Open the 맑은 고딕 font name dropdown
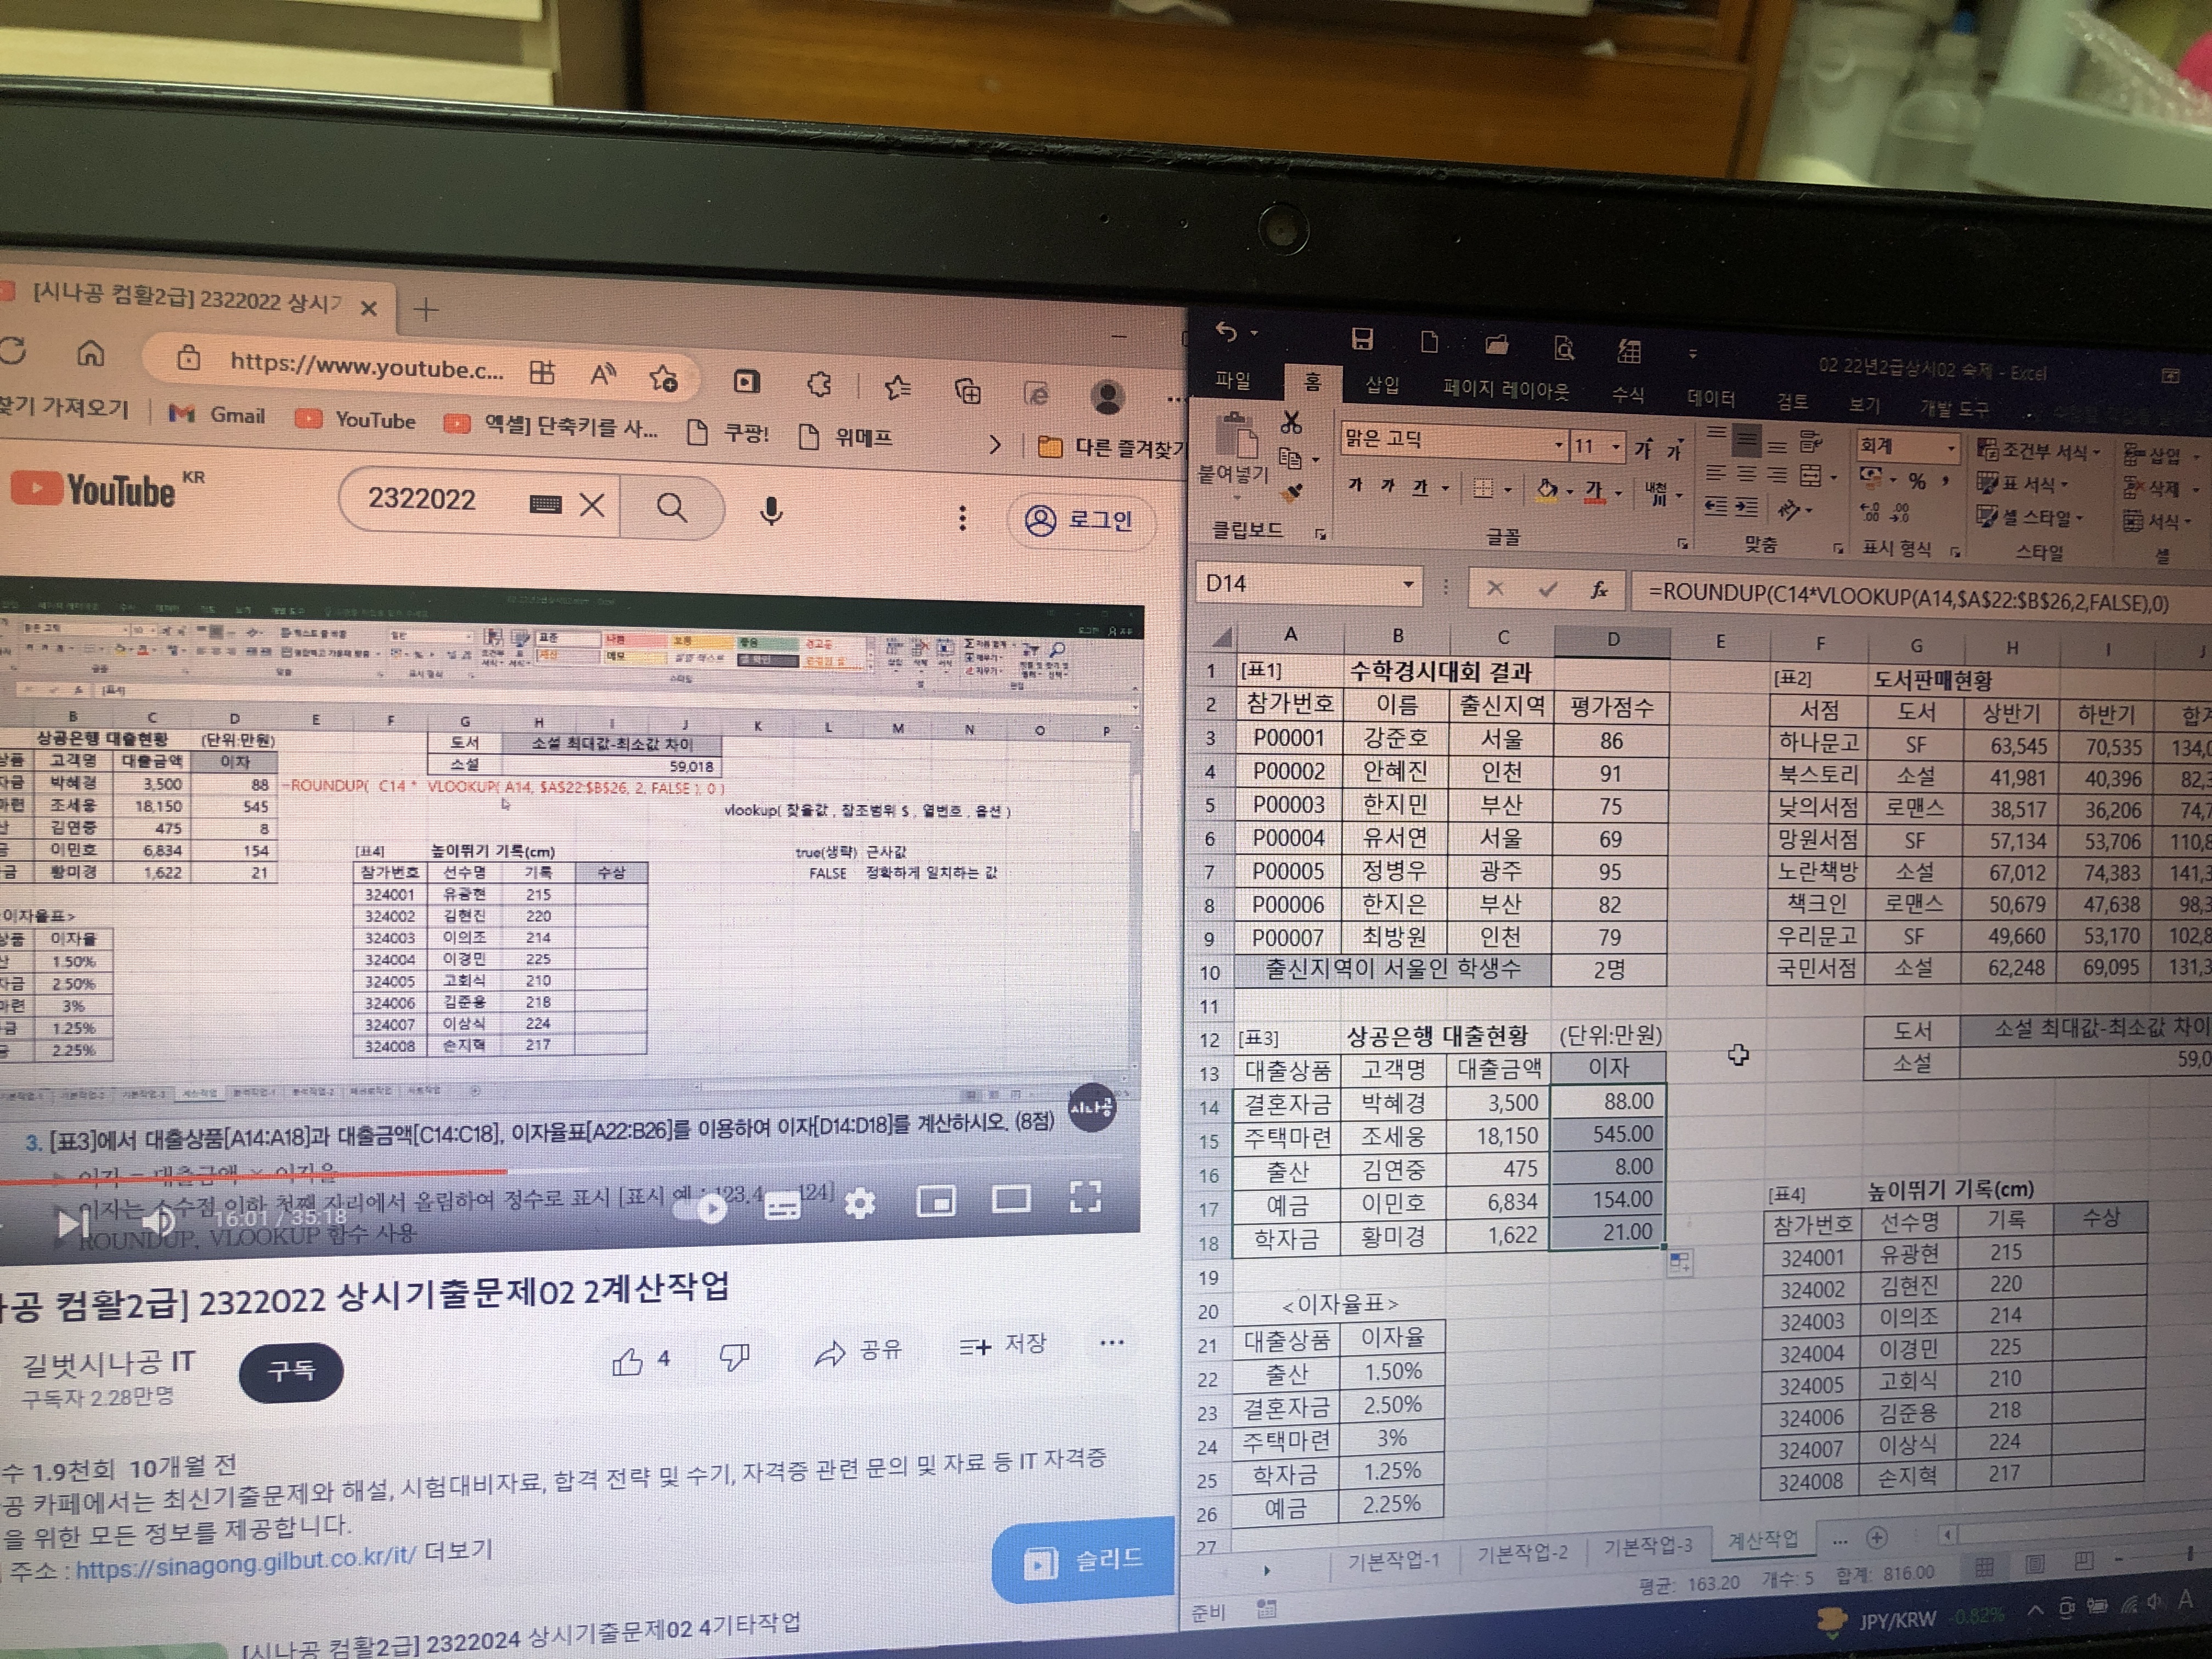This screenshot has width=2212, height=1659. pyautogui.click(x=1558, y=444)
